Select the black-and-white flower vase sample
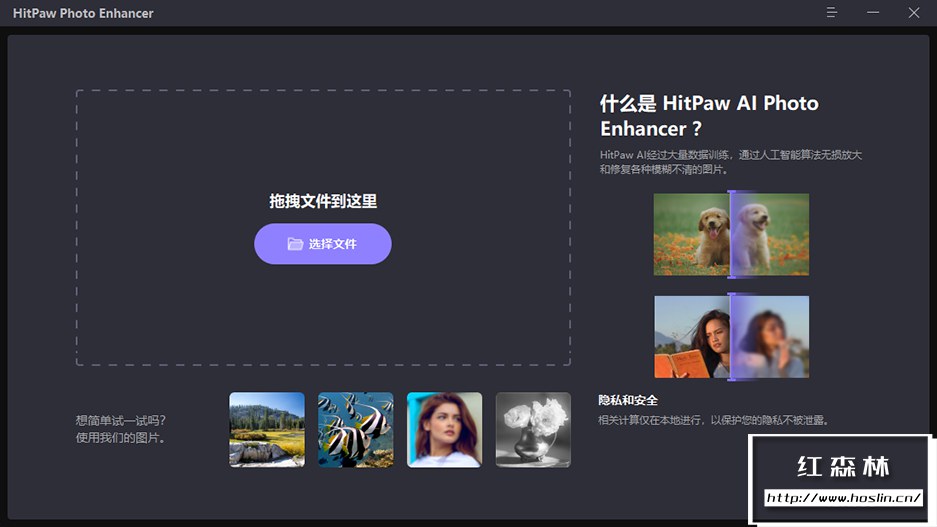Image resolution: width=937 pixels, height=527 pixels. (533, 430)
